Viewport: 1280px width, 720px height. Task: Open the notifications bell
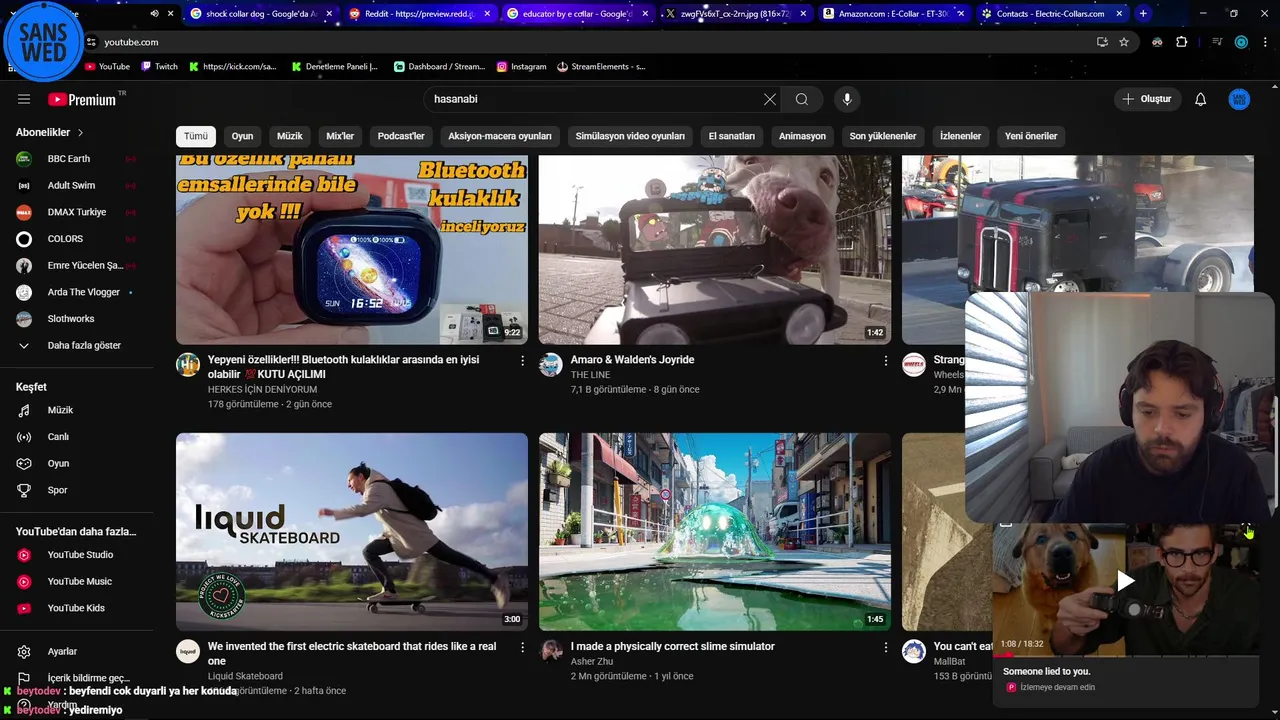1201,99
